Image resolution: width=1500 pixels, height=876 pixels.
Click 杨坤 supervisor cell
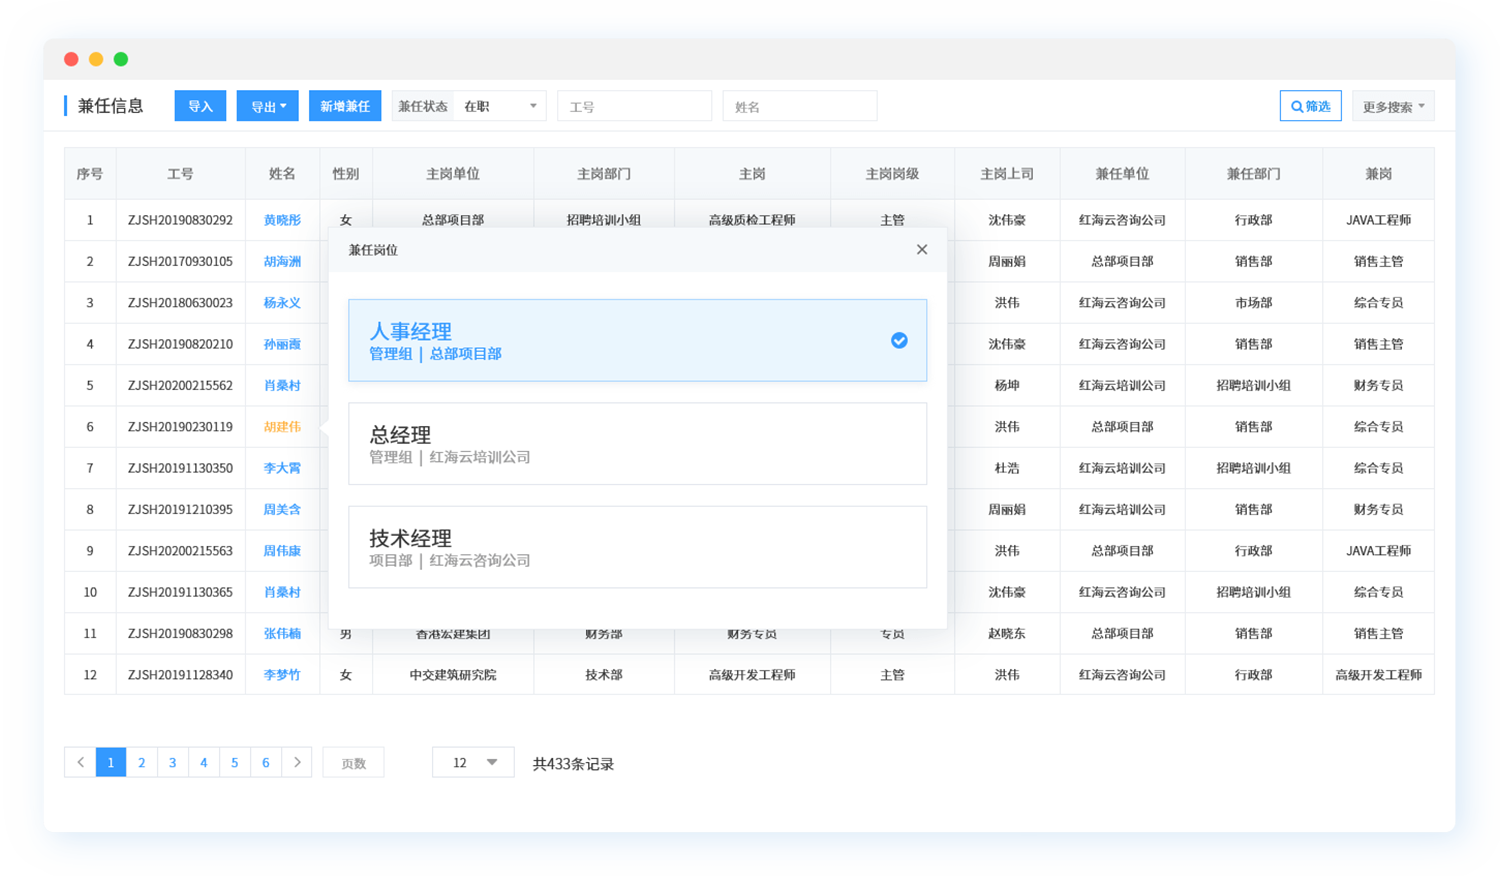tap(1007, 385)
